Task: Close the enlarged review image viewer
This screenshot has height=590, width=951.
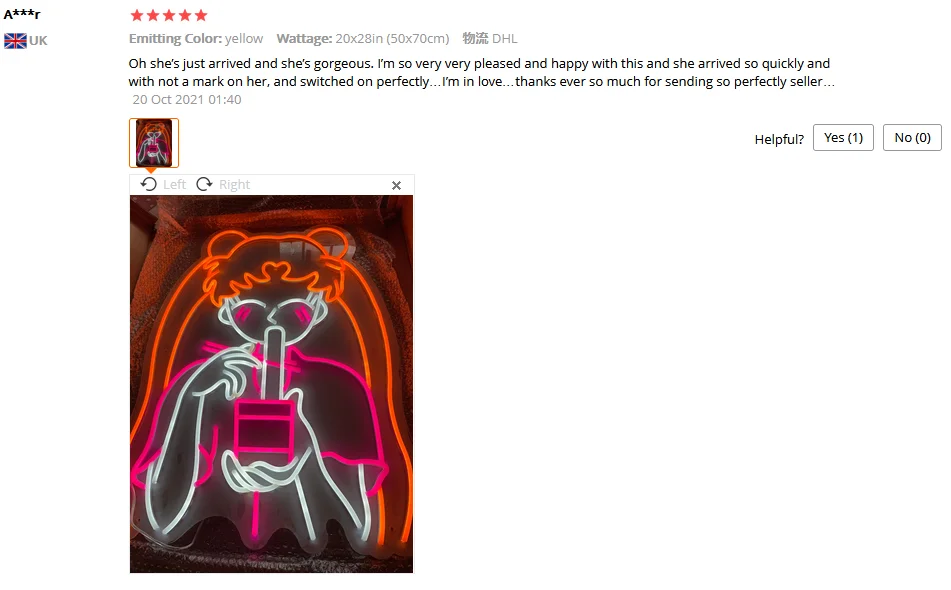Action: pyautogui.click(x=396, y=185)
